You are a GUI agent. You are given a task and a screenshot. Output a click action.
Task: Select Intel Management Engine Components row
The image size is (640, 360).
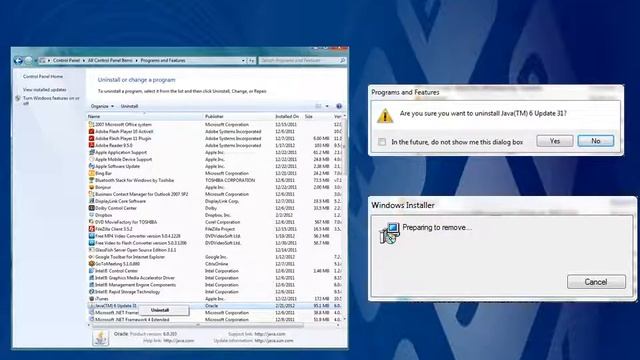pyautogui.click(x=215, y=285)
